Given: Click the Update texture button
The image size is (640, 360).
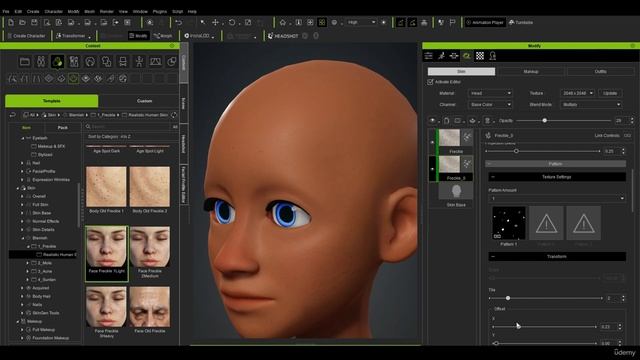Looking at the screenshot, I should pyautogui.click(x=610, y=93).
